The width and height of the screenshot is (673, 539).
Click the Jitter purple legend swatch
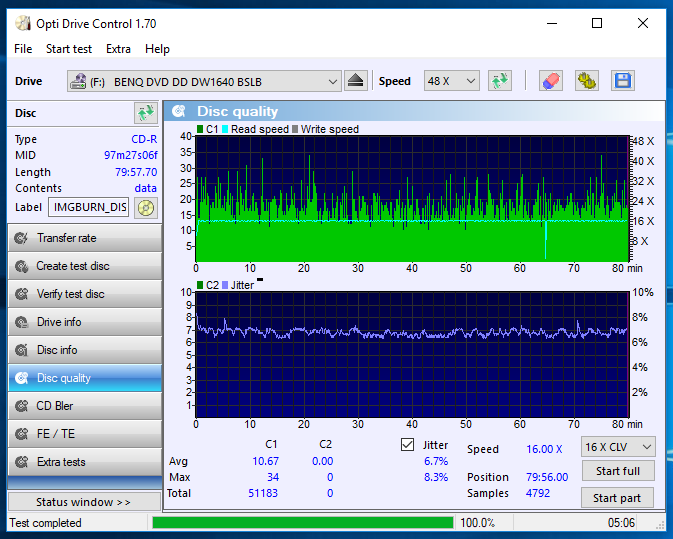(x=225, y=285)
